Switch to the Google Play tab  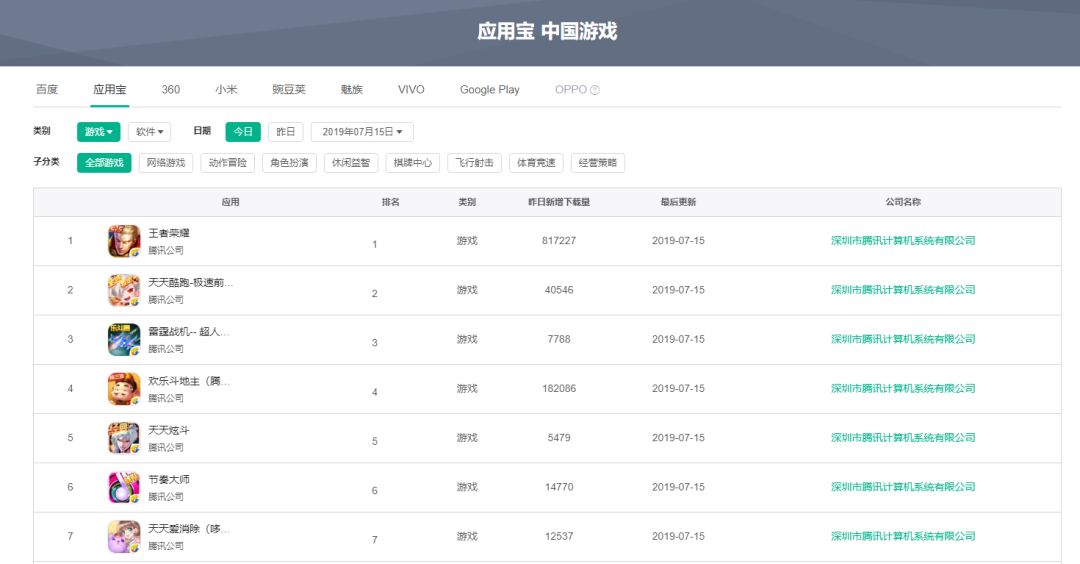point(490,90)
